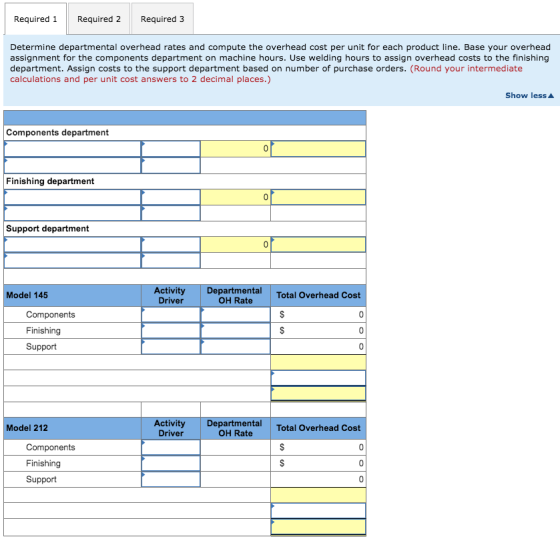Click Model 212 Support activity driver cell

[x=171, y=479]
